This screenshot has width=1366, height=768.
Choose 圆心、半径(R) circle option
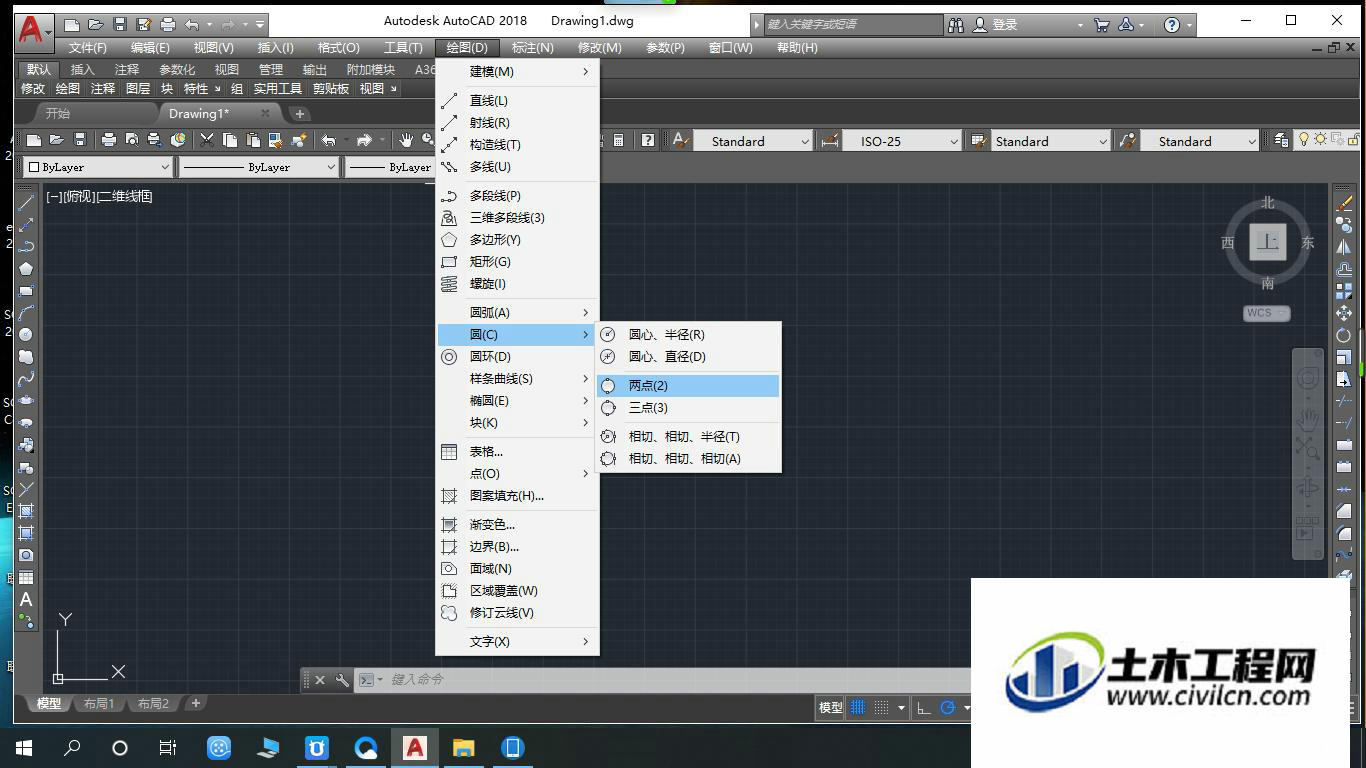(x=688, y=334)
